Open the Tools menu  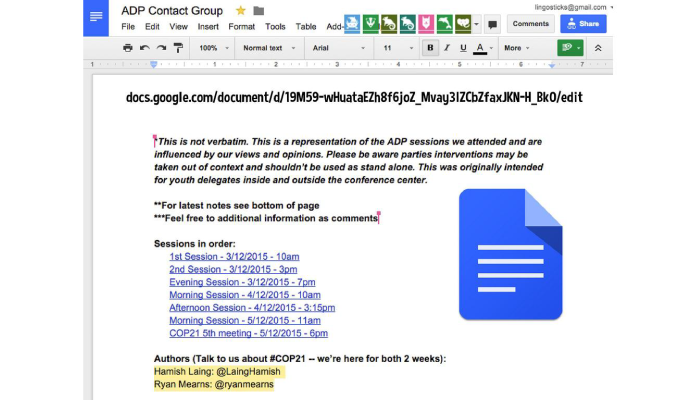(275, 26)
